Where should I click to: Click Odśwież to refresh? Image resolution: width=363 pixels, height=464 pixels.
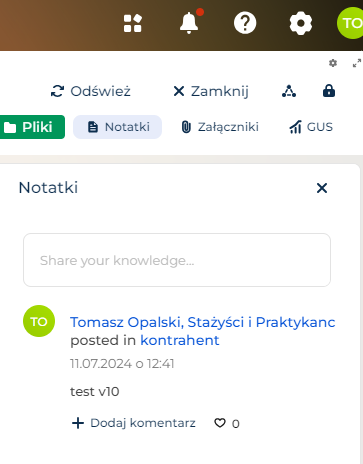coord(91,91)
